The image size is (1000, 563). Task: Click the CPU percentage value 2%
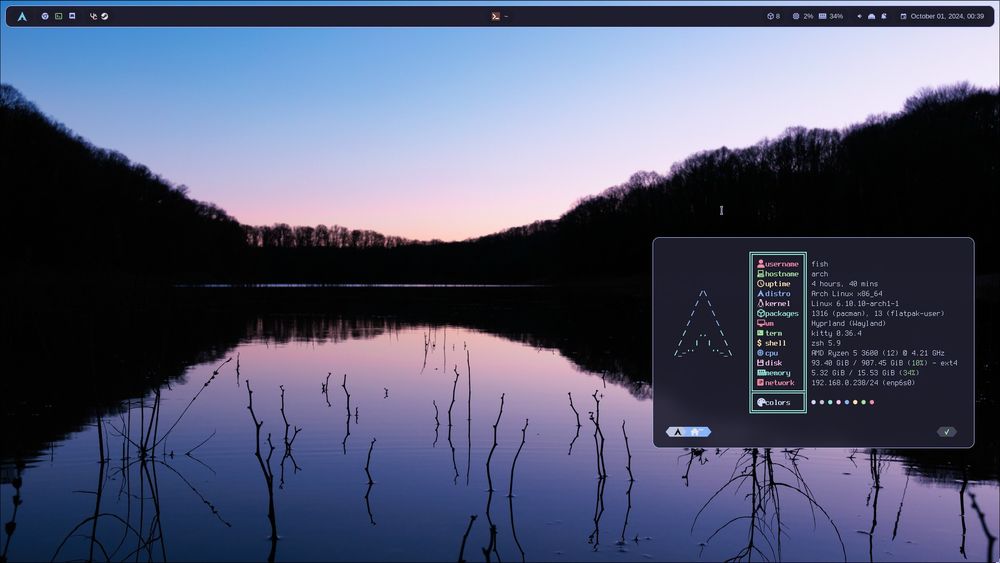(x=808, y=16)
